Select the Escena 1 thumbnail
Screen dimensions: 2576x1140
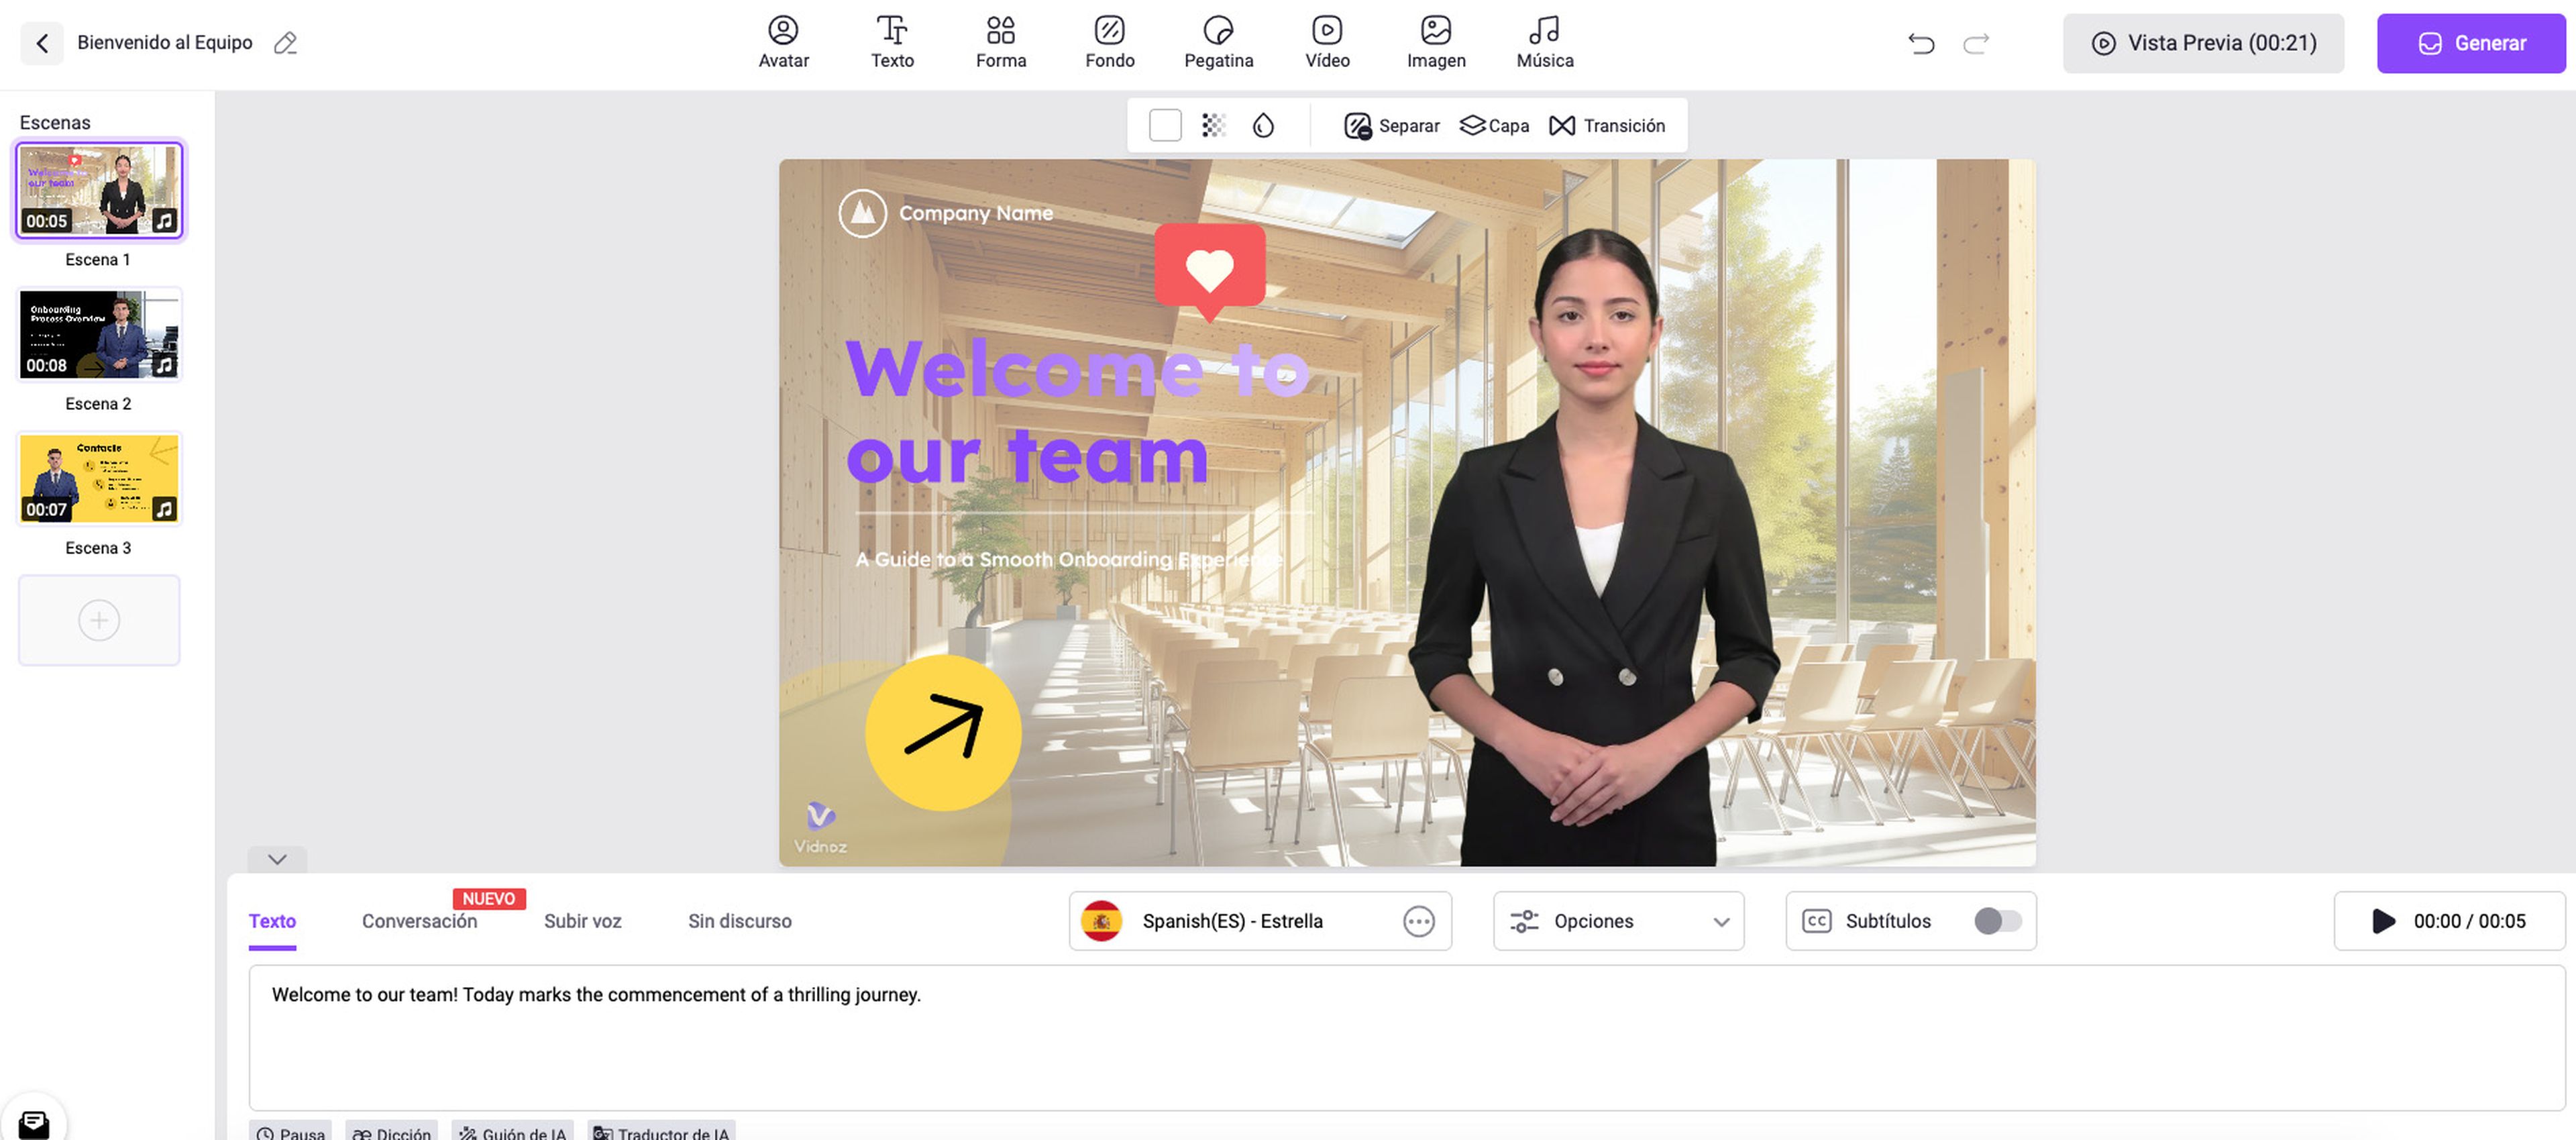(99, 190)
